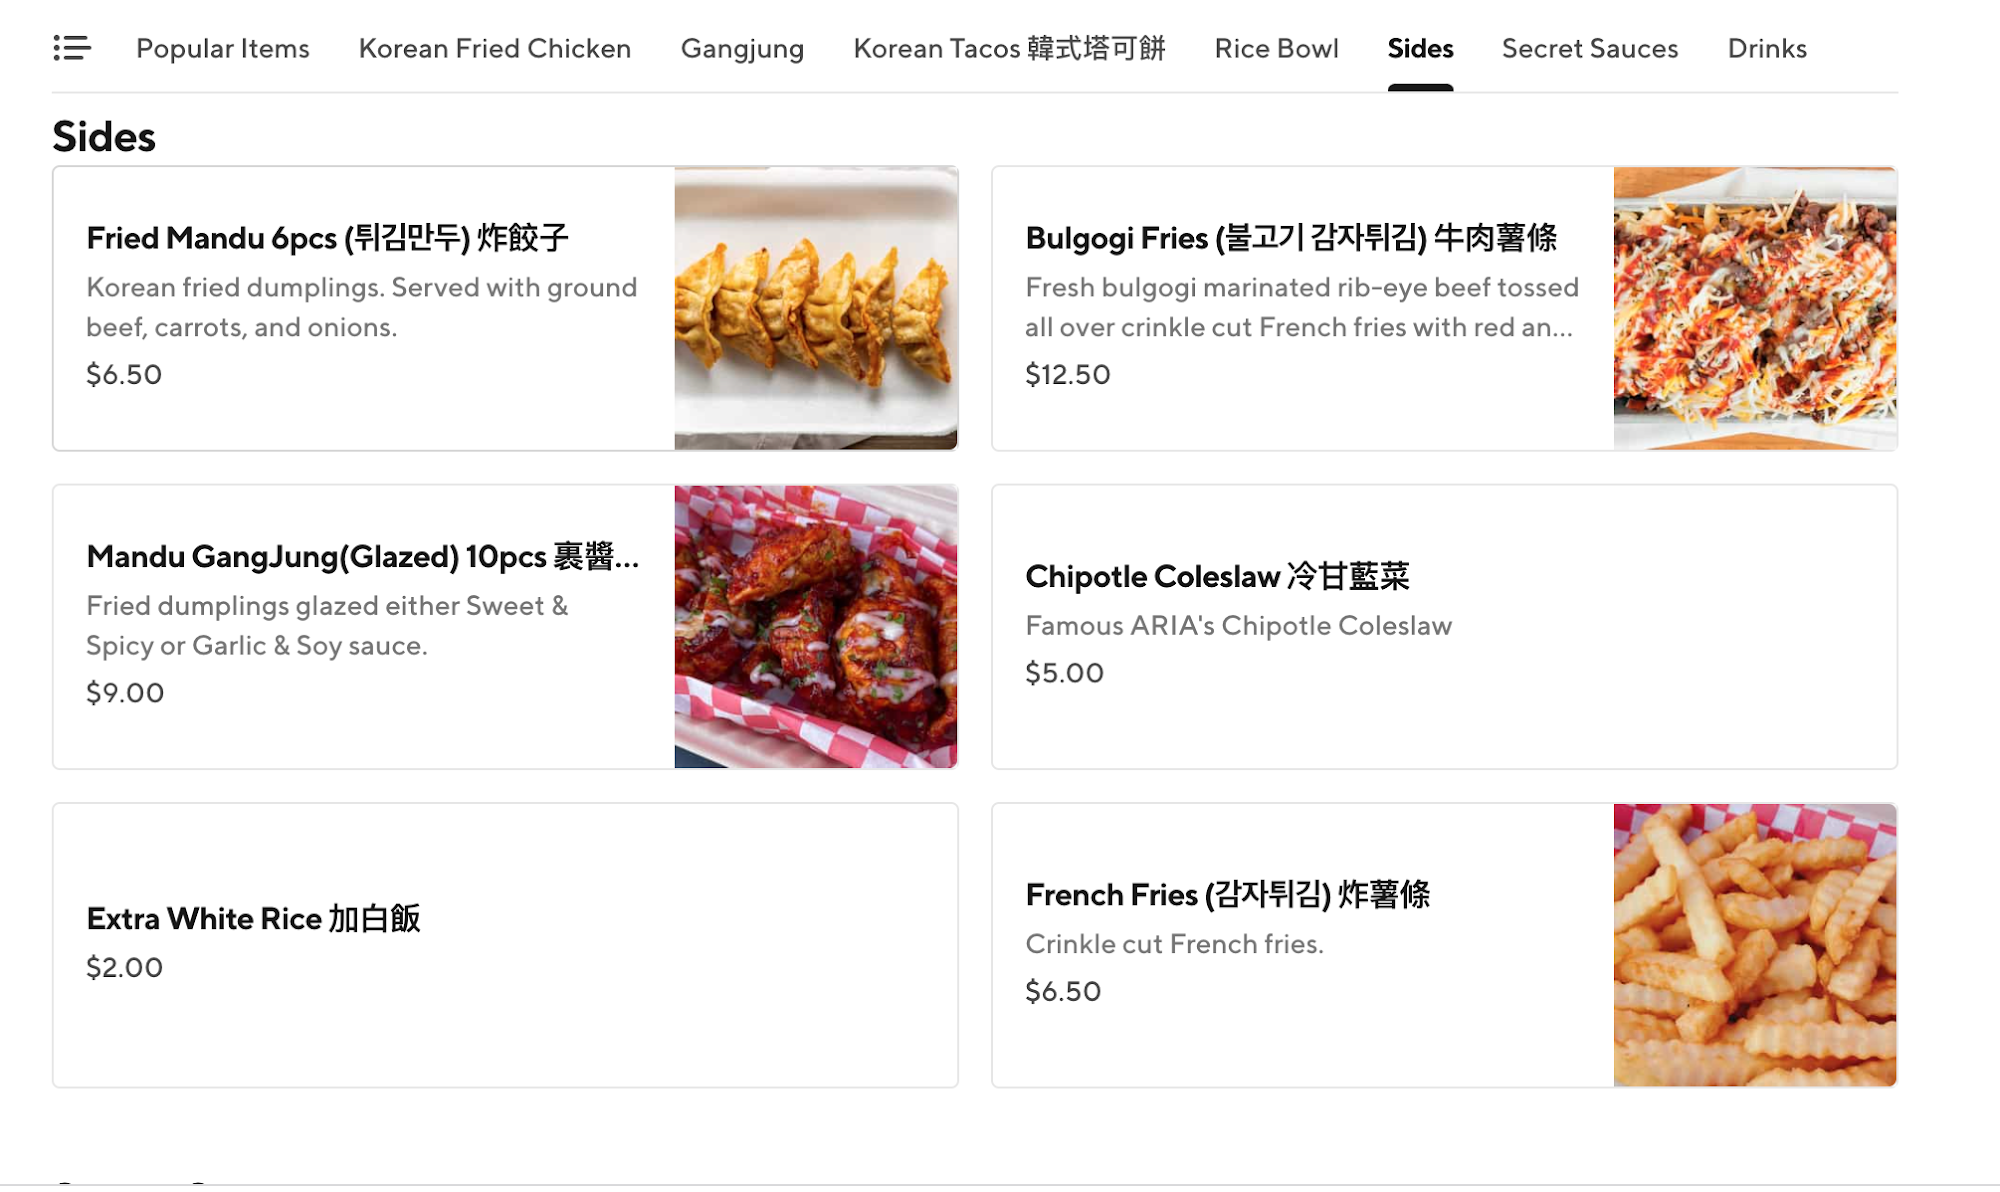Add the Extra White Rice item
2000x1192 pixels.
pos(253,918)
